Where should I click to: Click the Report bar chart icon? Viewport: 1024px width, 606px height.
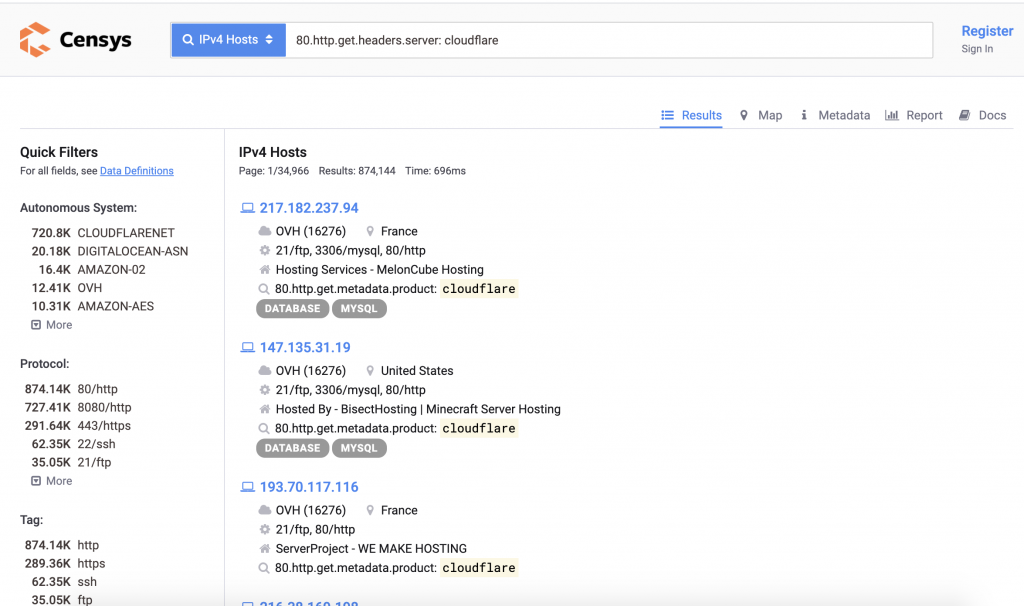892,115
